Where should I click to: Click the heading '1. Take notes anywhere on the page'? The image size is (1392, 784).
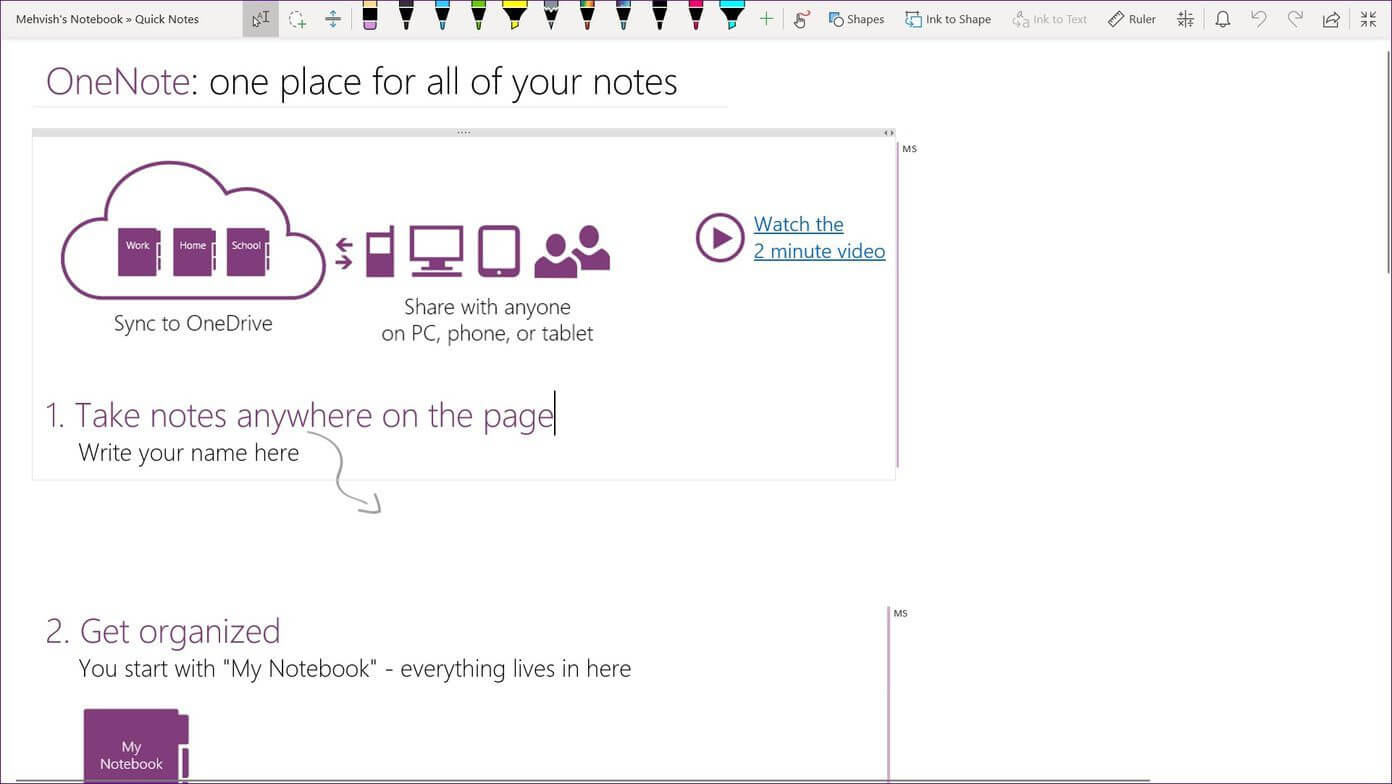click(x=299, y=415)
